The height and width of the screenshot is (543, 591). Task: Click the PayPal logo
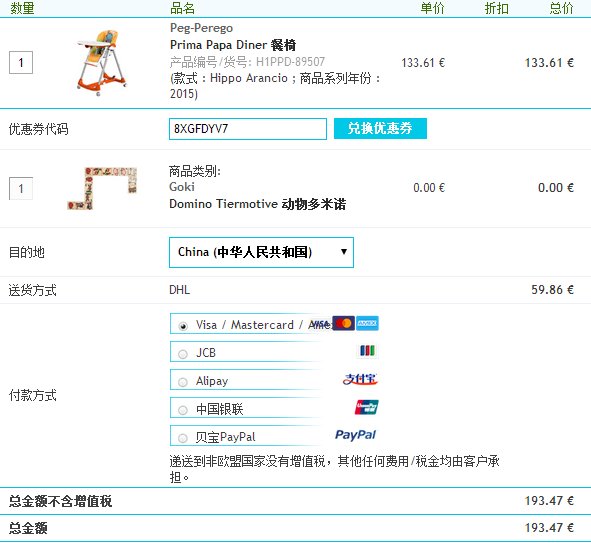click(355, 435)
